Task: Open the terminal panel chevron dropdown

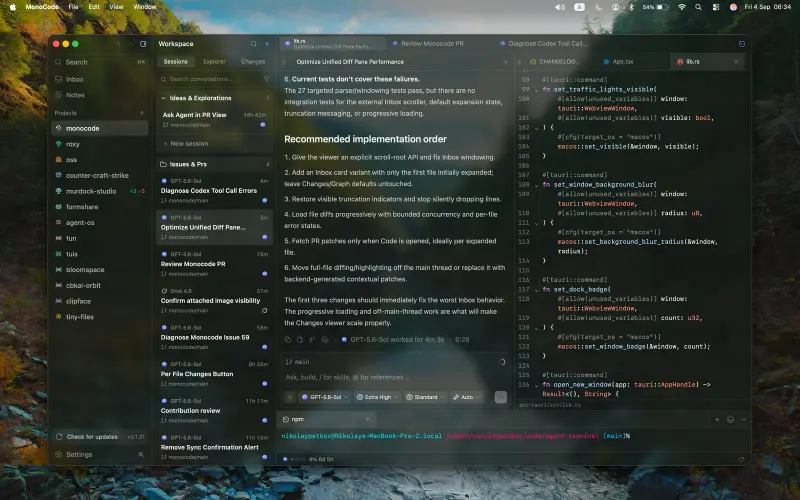Action: 743,419
